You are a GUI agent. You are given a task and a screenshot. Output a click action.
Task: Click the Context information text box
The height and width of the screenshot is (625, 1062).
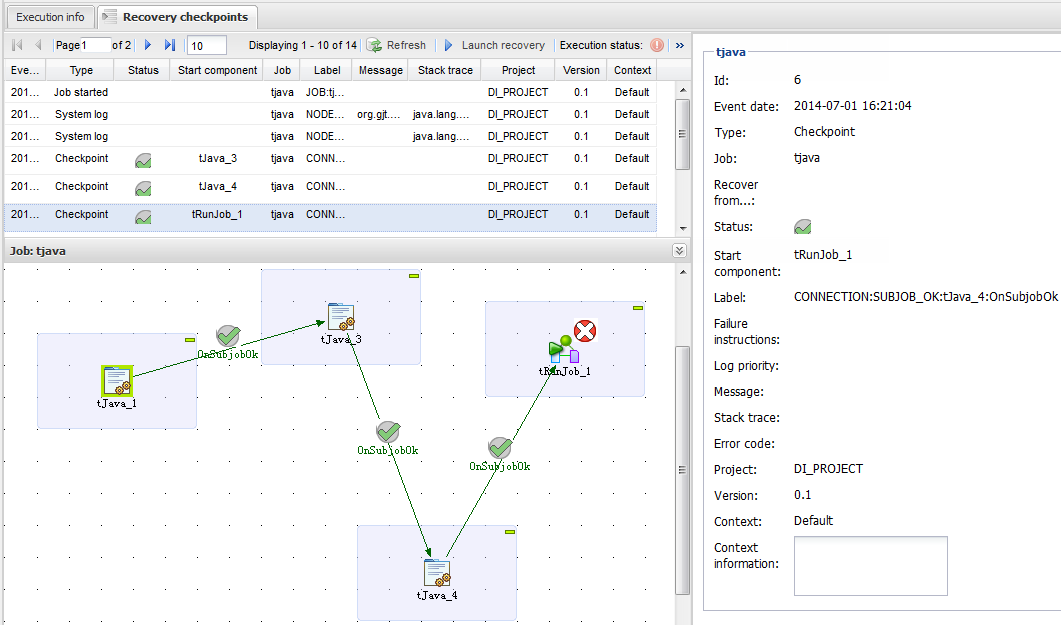click(x=870, y=566)
